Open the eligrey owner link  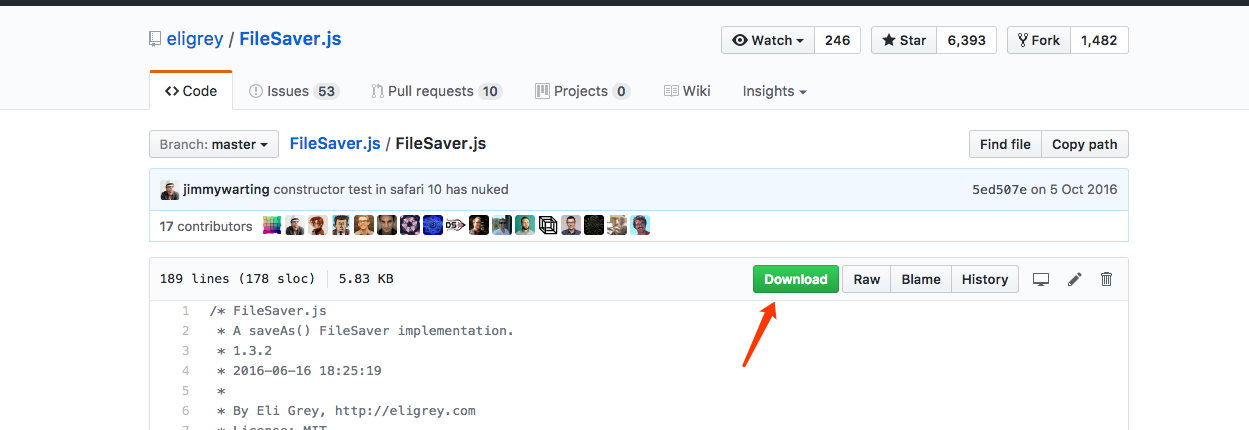(195, 40)
